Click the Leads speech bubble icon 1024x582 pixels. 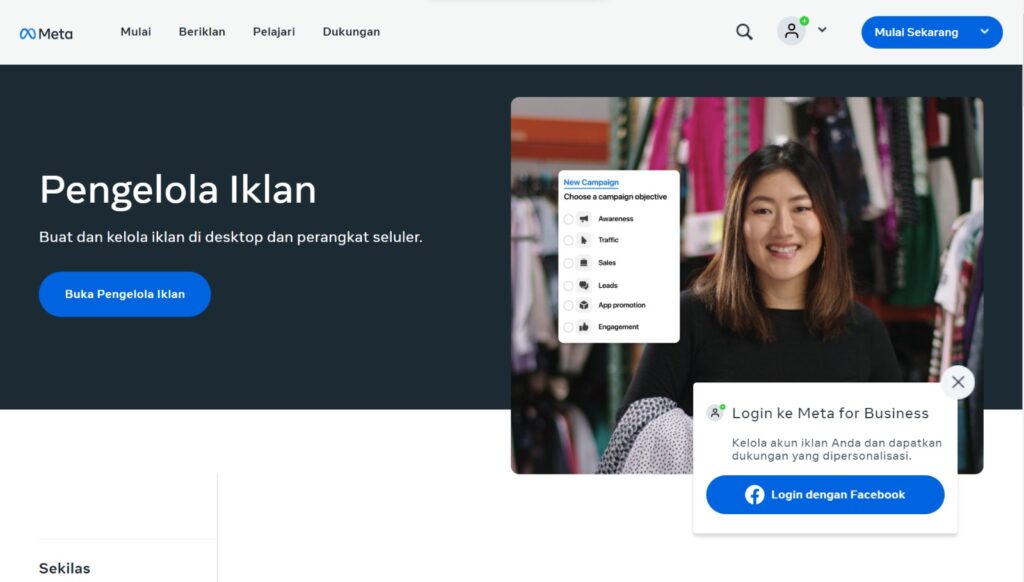pos(584,285)
